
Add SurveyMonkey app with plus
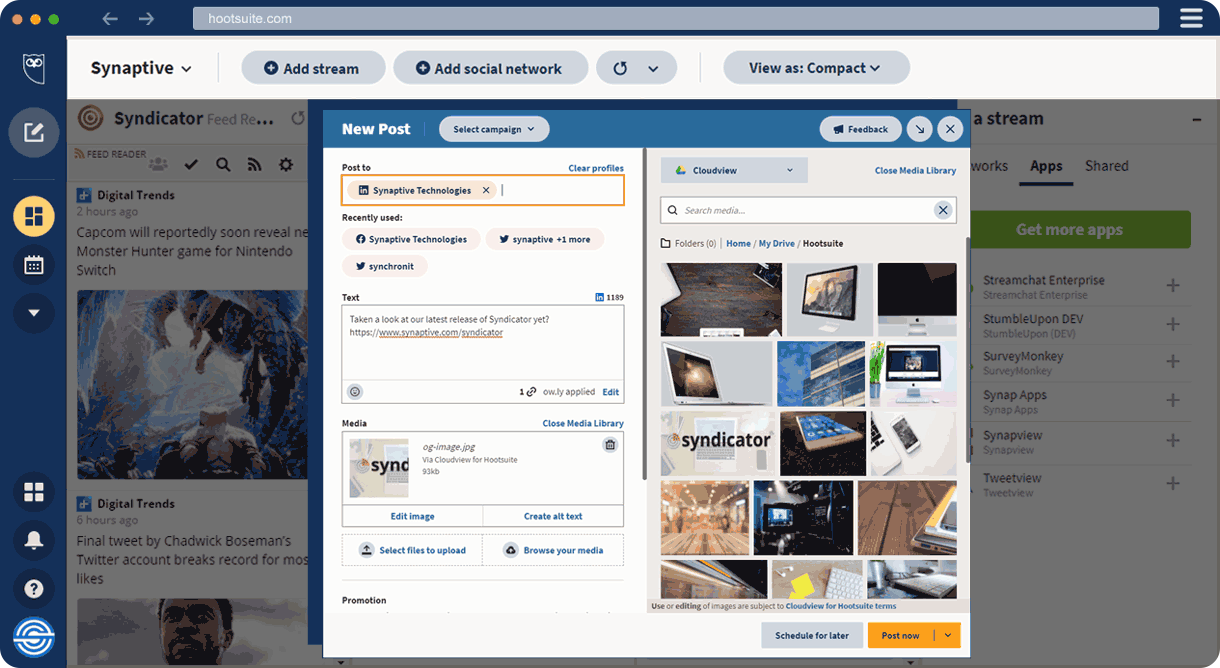pyautogui.click(x=1173, y=362)
